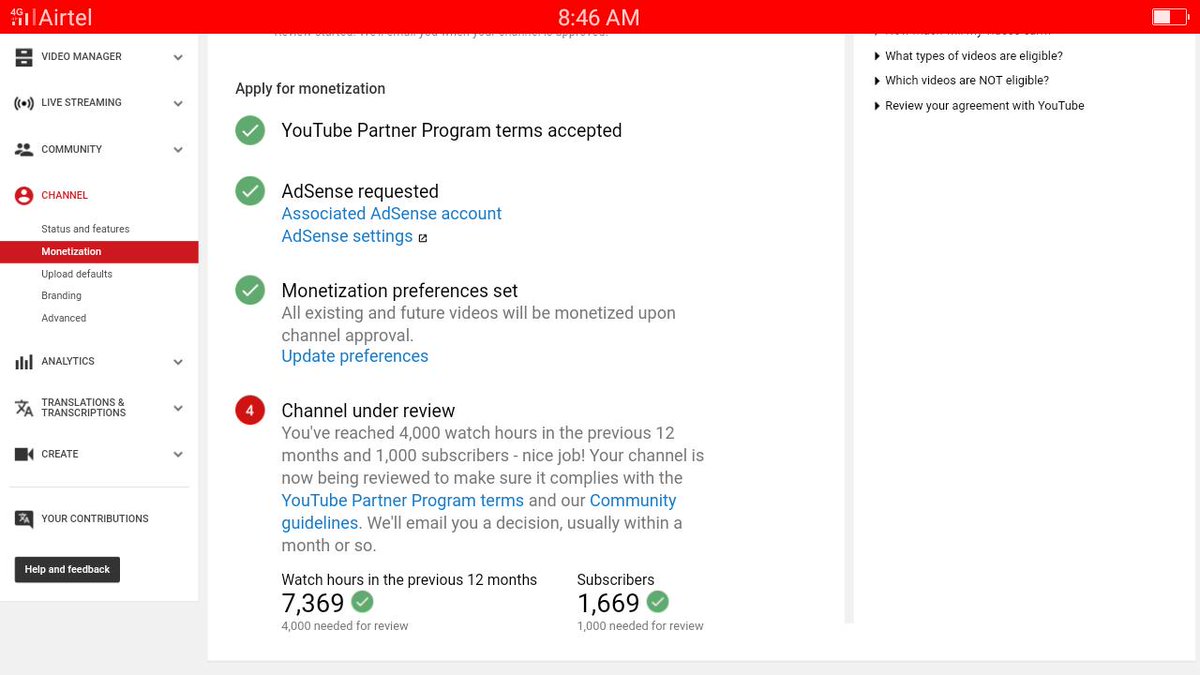
Task: Click the '1,669' subscribers value
Action: [608, 603]
